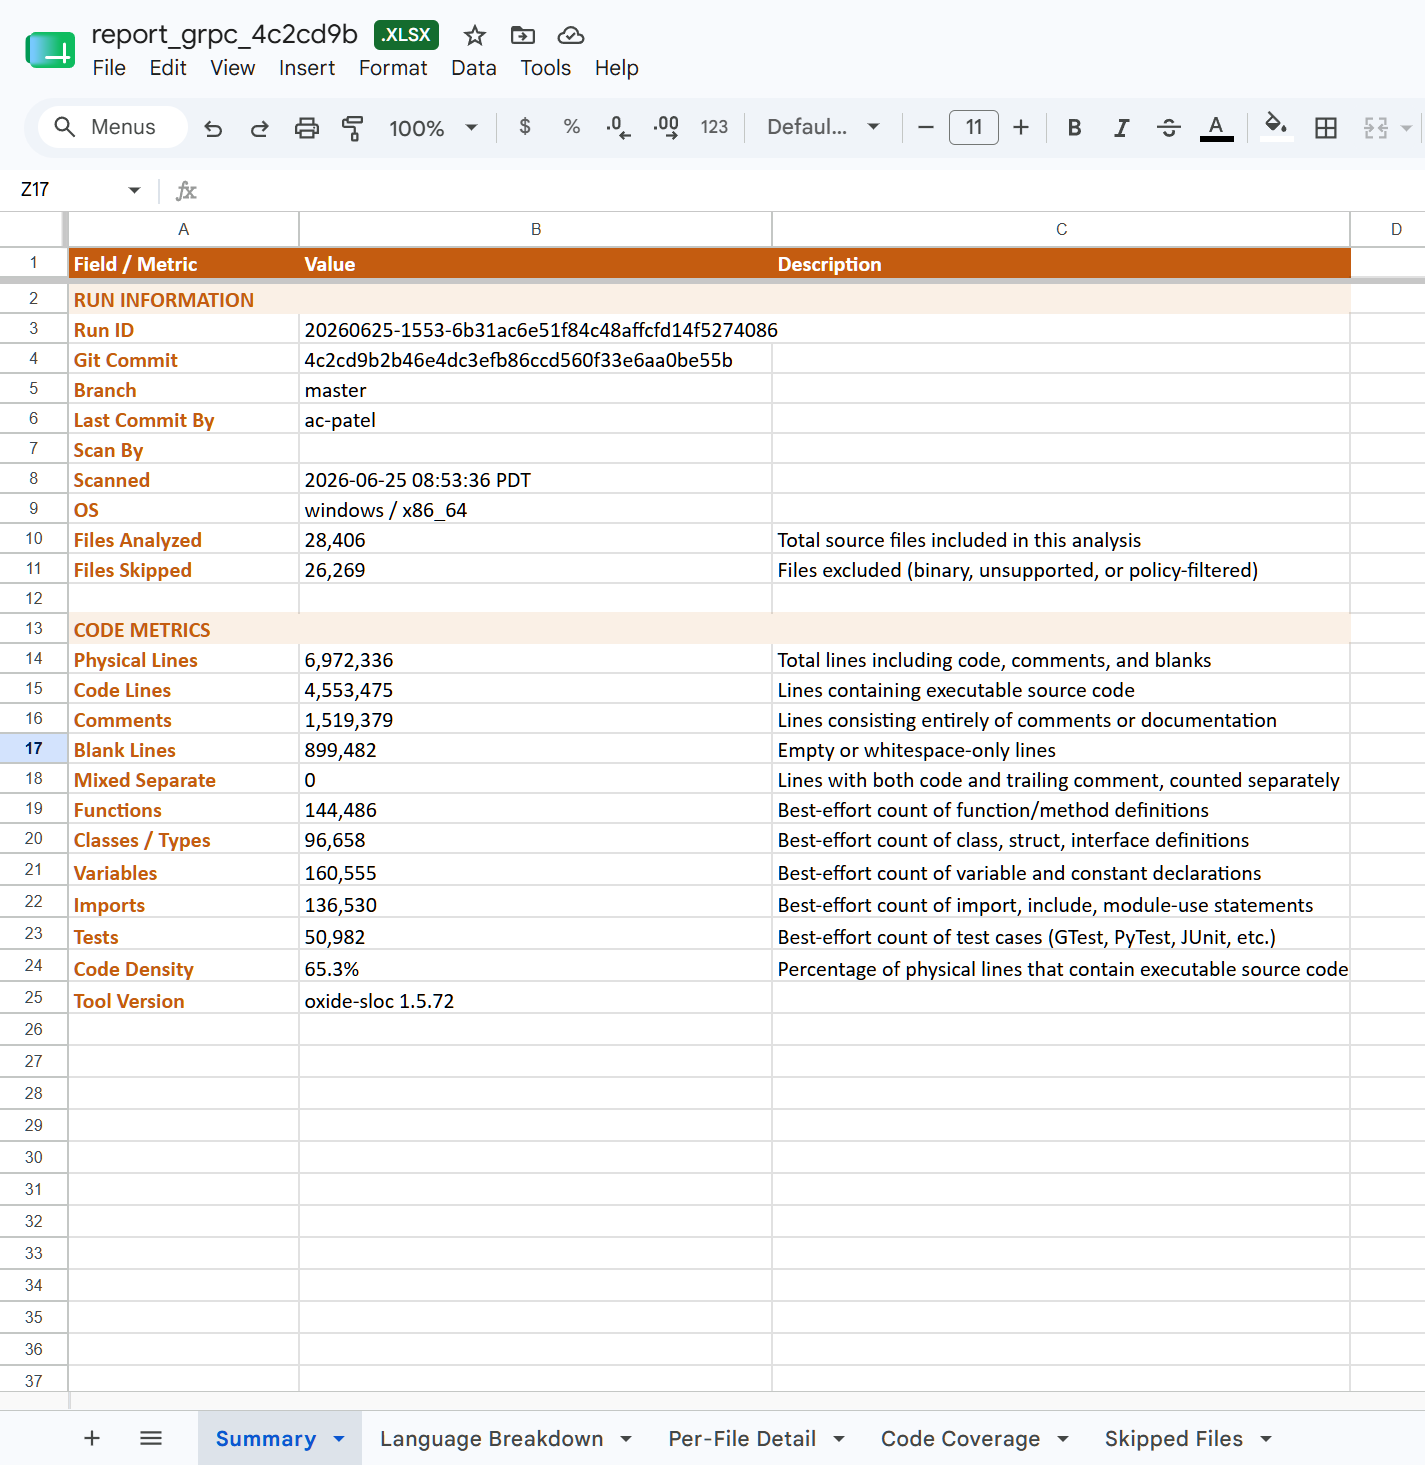Open the All sheets list icon
Image resolution: width=1425 pixels, height=1466 pixels.
coord(151,1438)
